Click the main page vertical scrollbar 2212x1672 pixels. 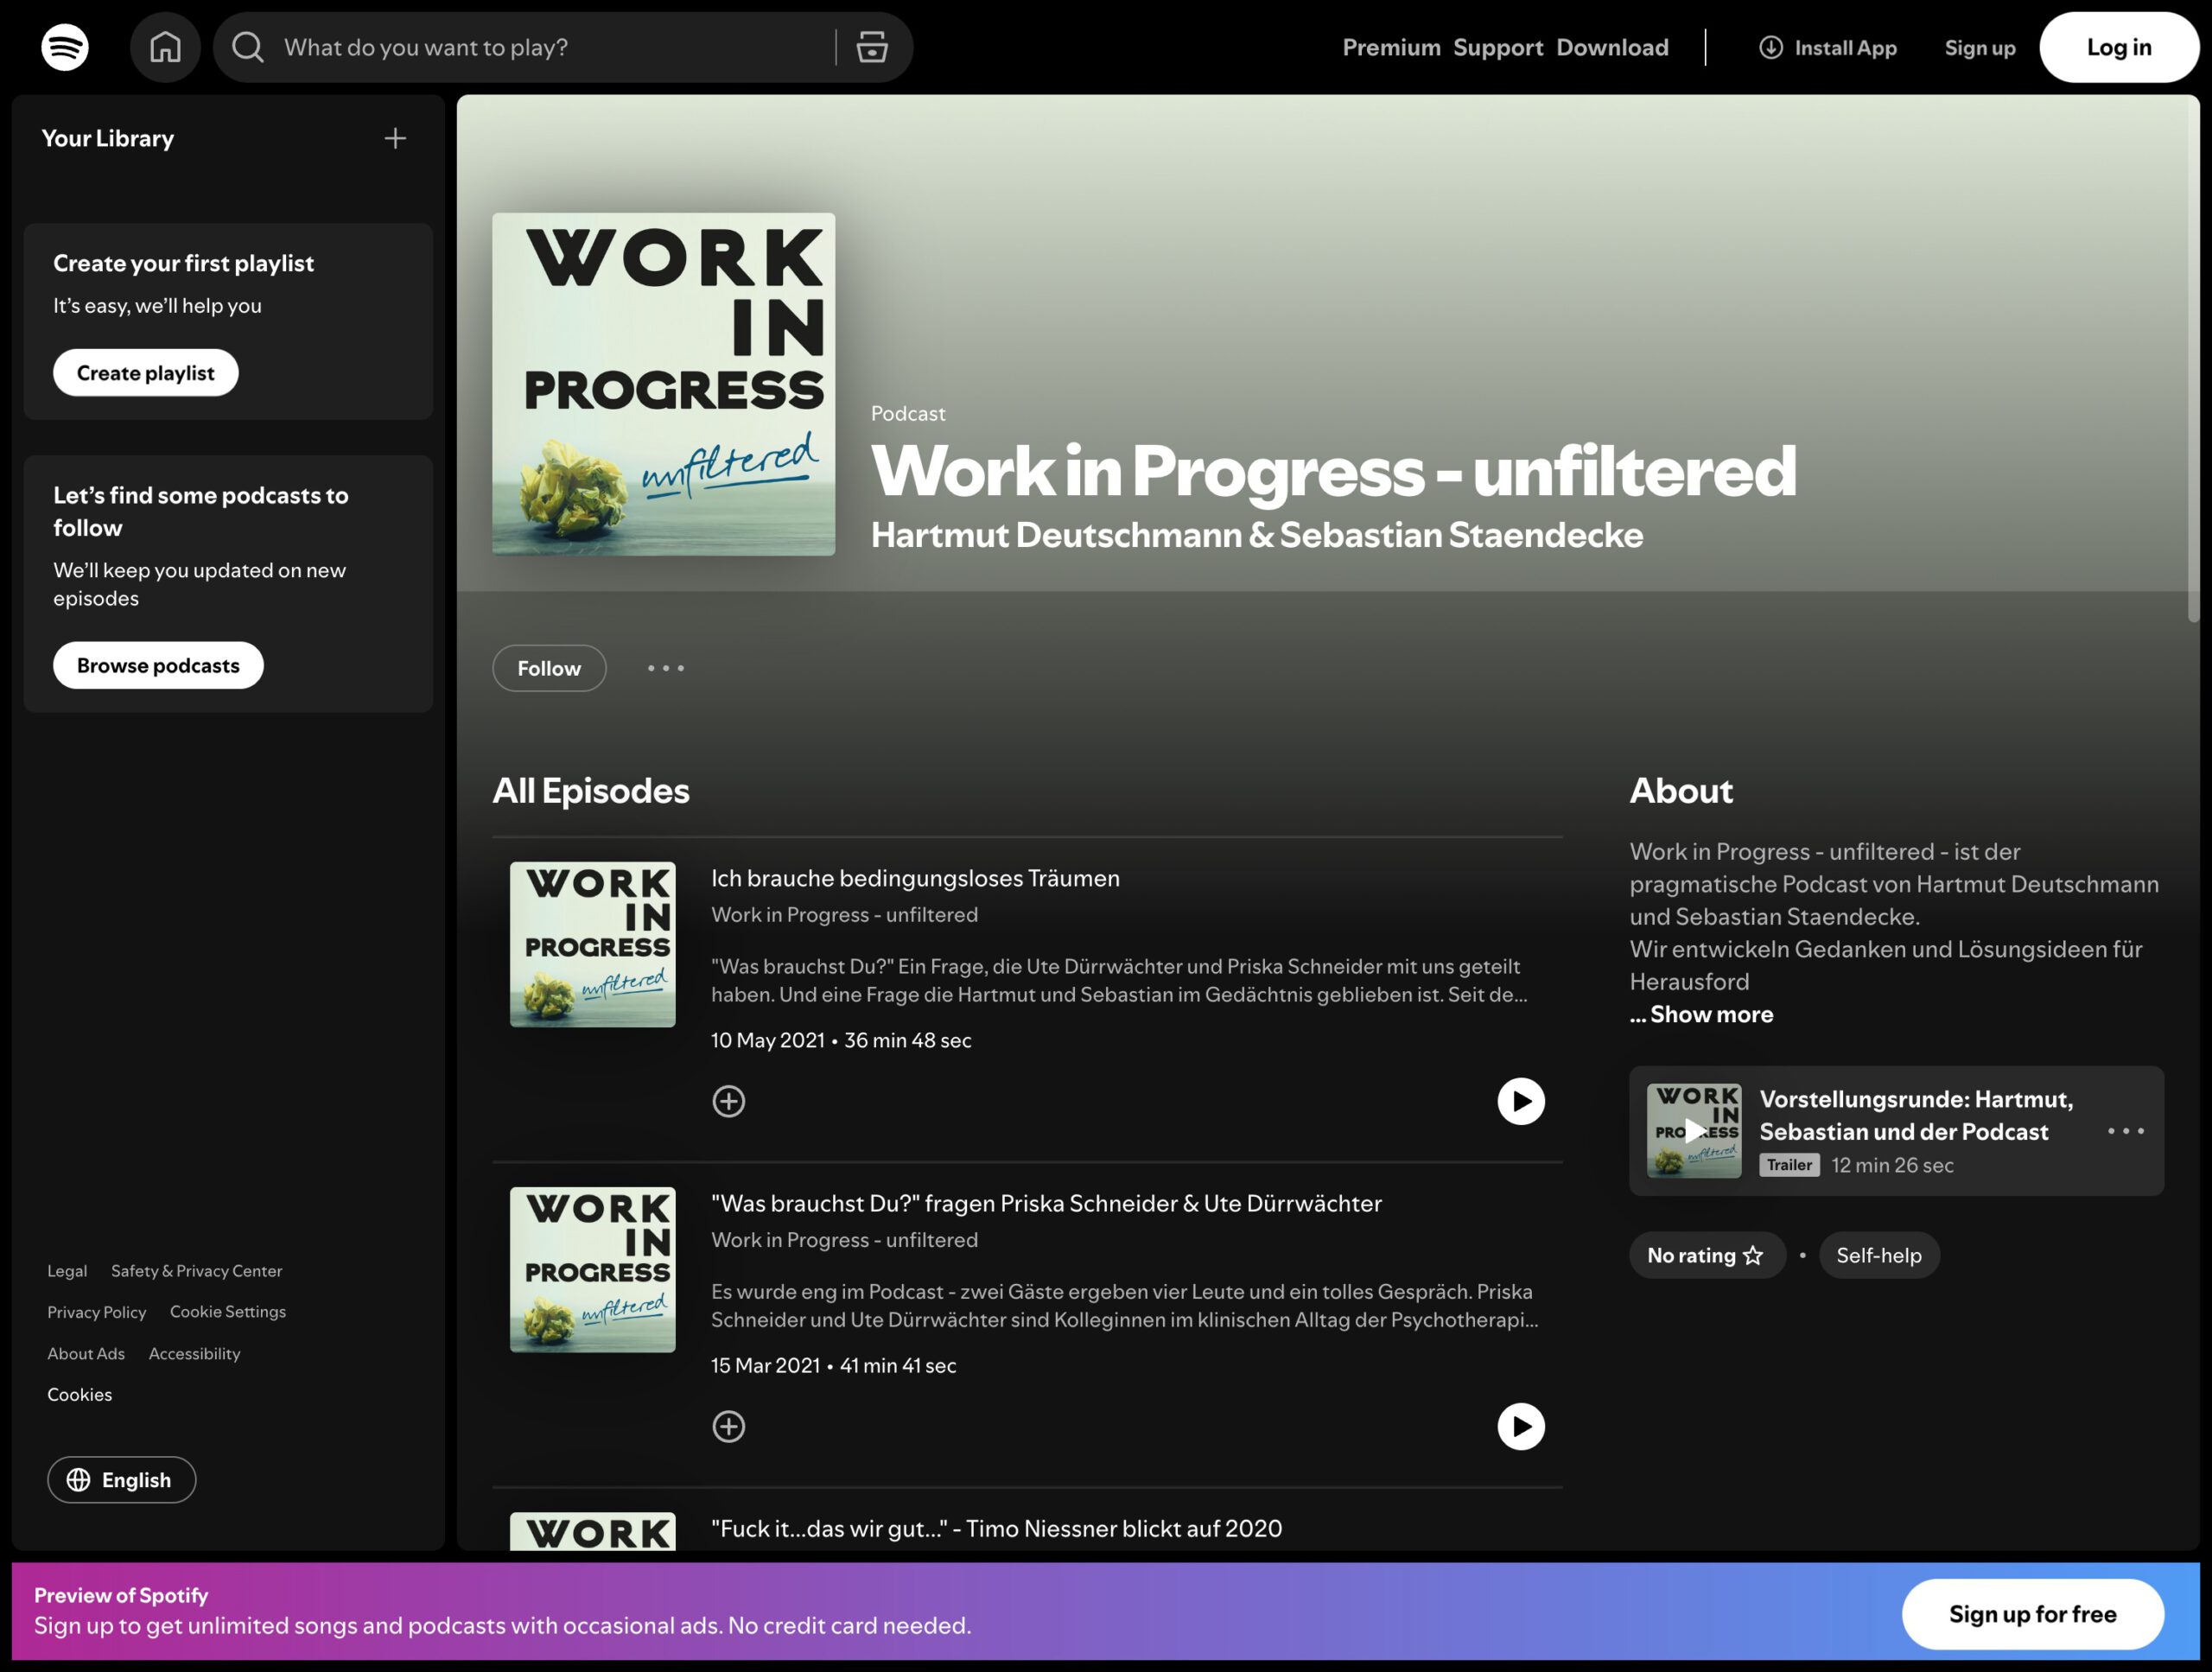point(2193,360)
